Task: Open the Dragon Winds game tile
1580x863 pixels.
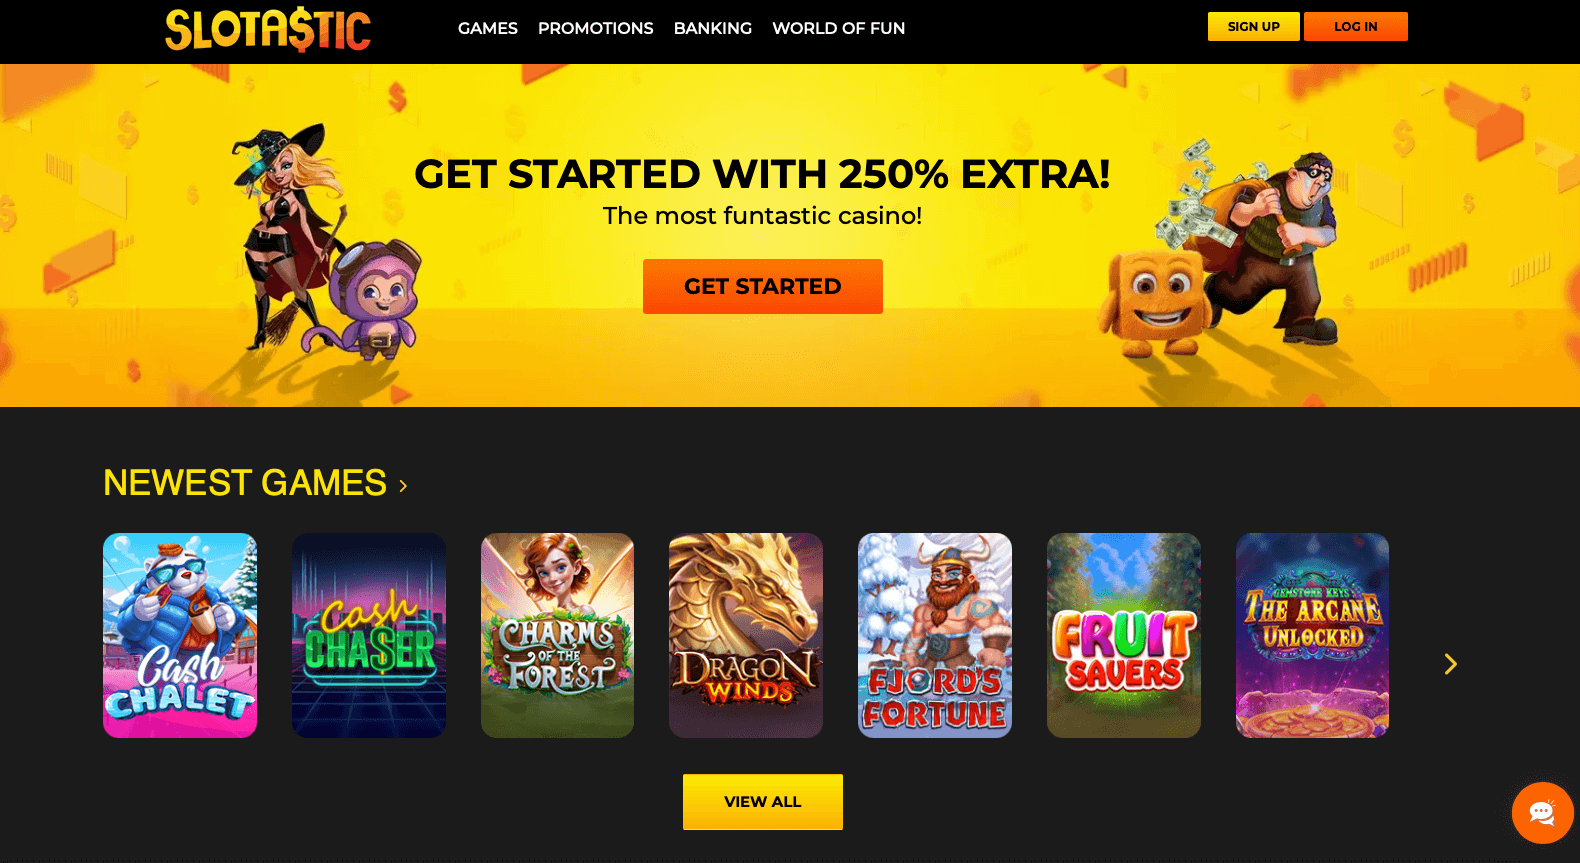Action: (746, 635)
